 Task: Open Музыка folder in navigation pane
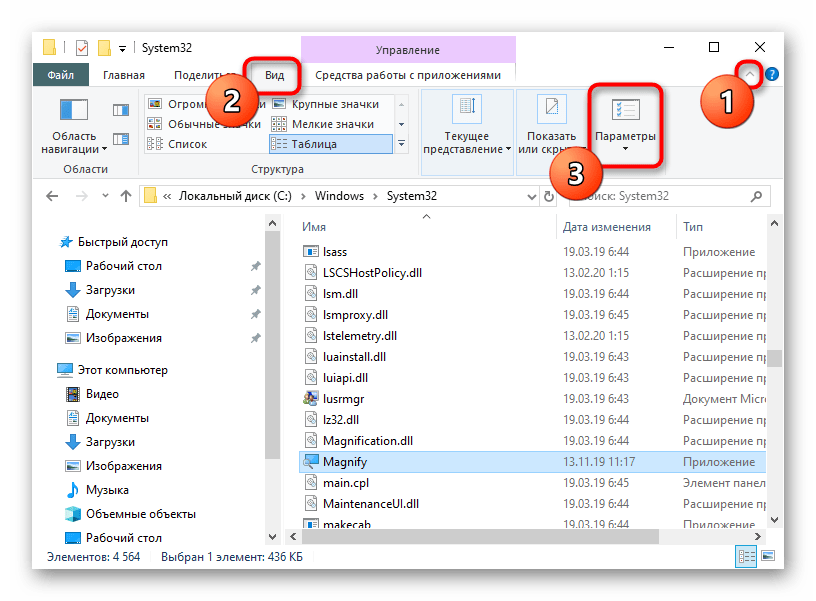[107, 490]
